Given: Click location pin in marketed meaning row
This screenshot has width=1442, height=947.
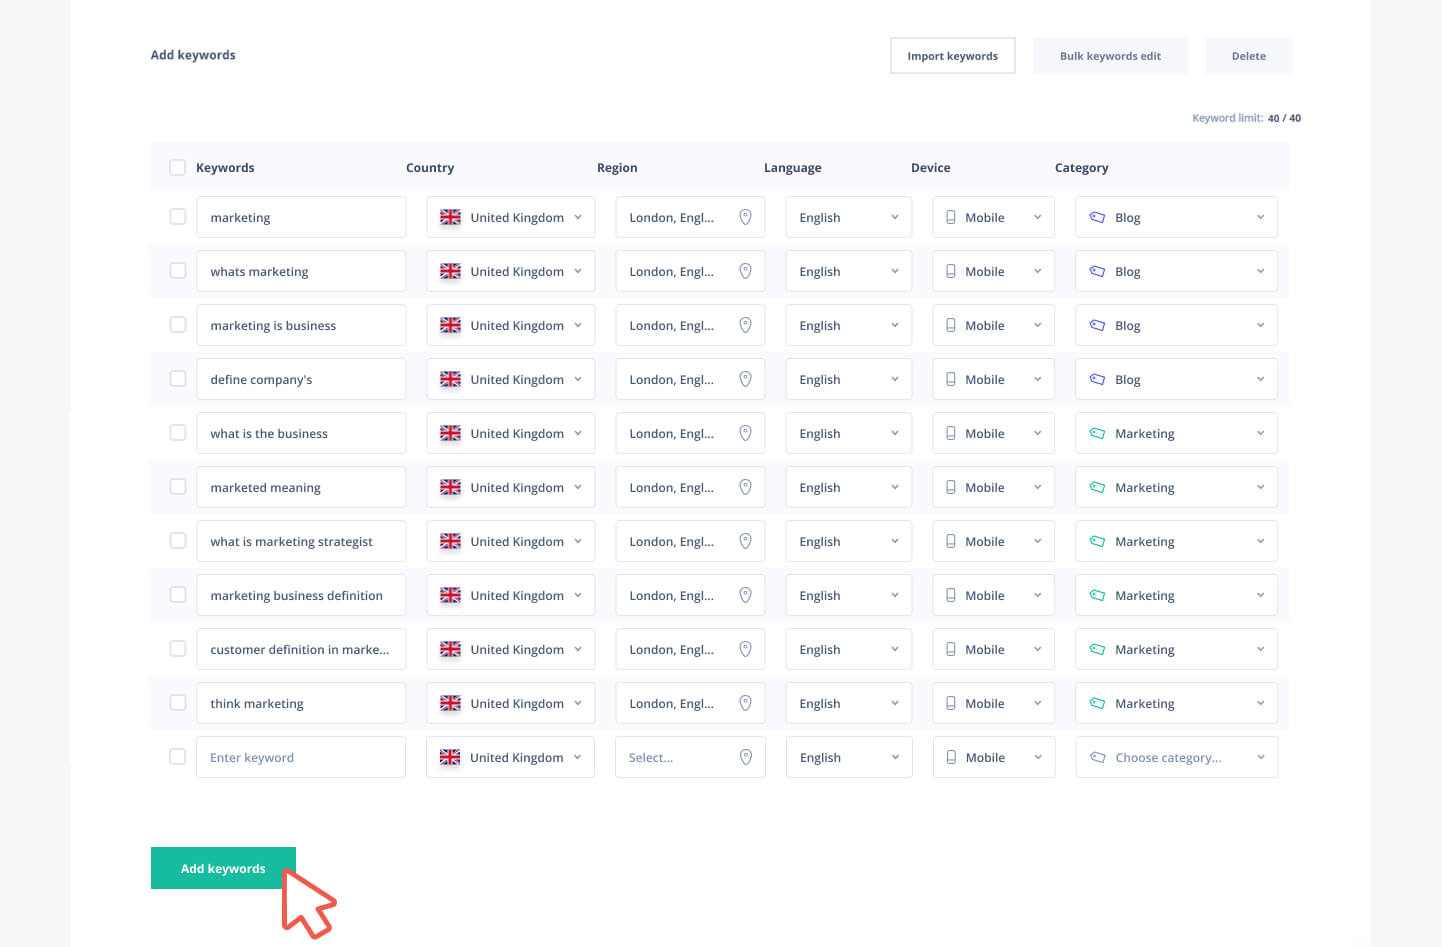Looking at the screenshot, I should 745,487.
